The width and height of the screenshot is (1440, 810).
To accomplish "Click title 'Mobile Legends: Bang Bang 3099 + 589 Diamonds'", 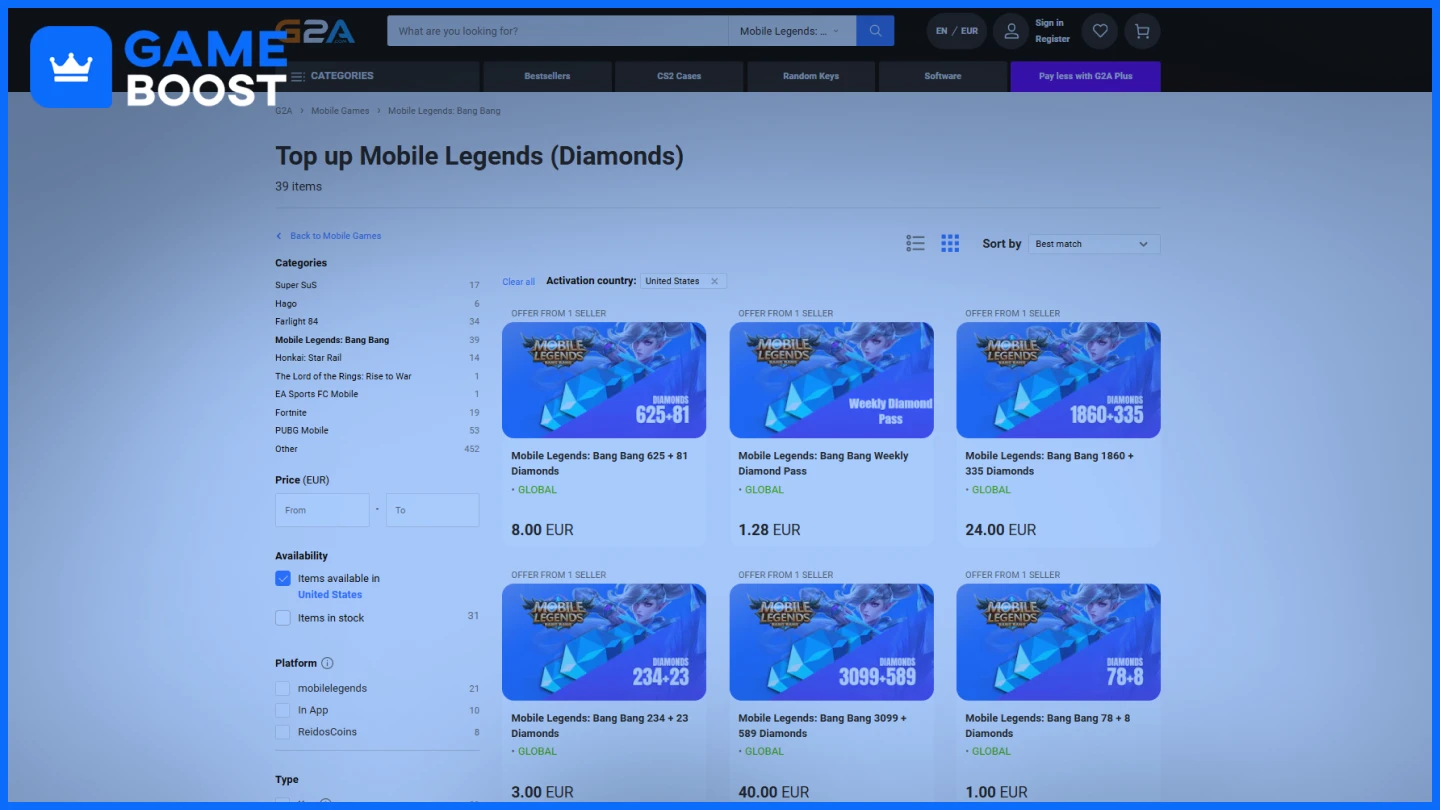I will pyautogui.click(x=822, y=725).
